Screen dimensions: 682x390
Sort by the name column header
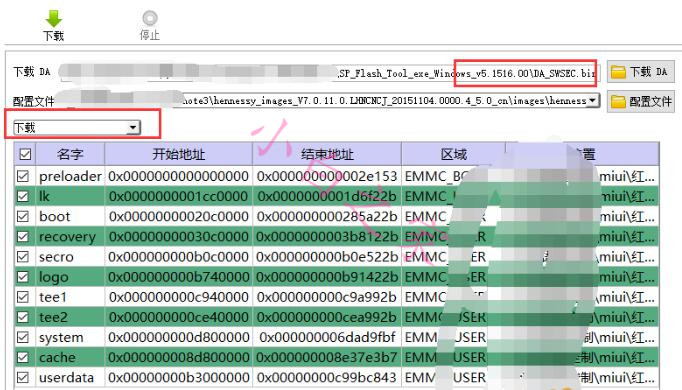70,154
